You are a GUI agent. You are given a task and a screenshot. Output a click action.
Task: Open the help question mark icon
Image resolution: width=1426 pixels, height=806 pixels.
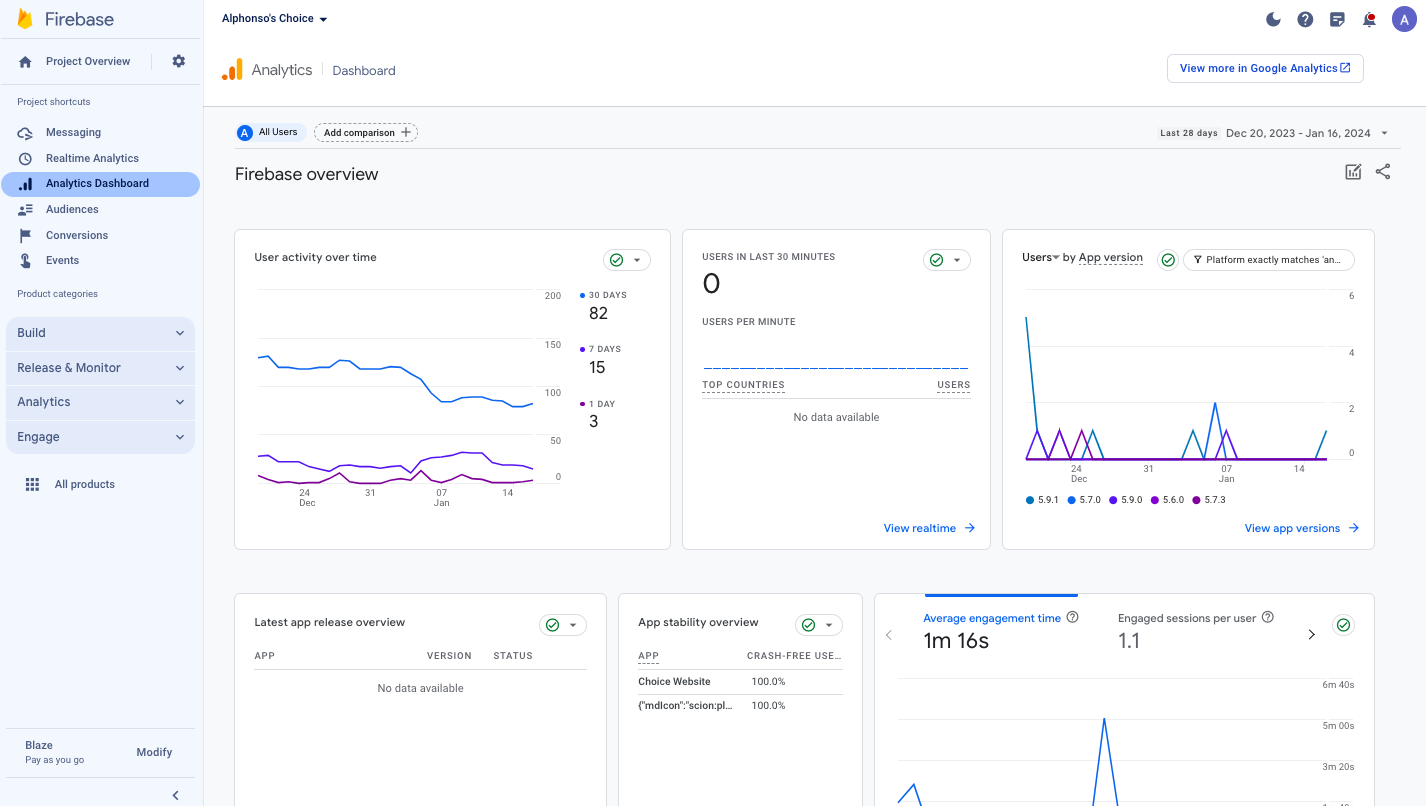(1305, 19)
